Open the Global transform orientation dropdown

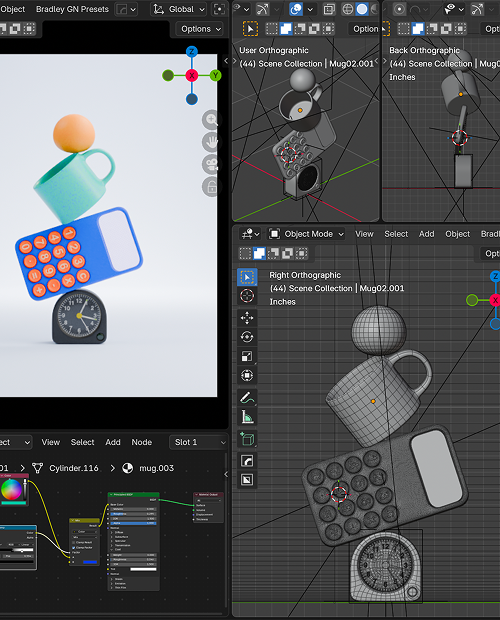tap(179, 9)
